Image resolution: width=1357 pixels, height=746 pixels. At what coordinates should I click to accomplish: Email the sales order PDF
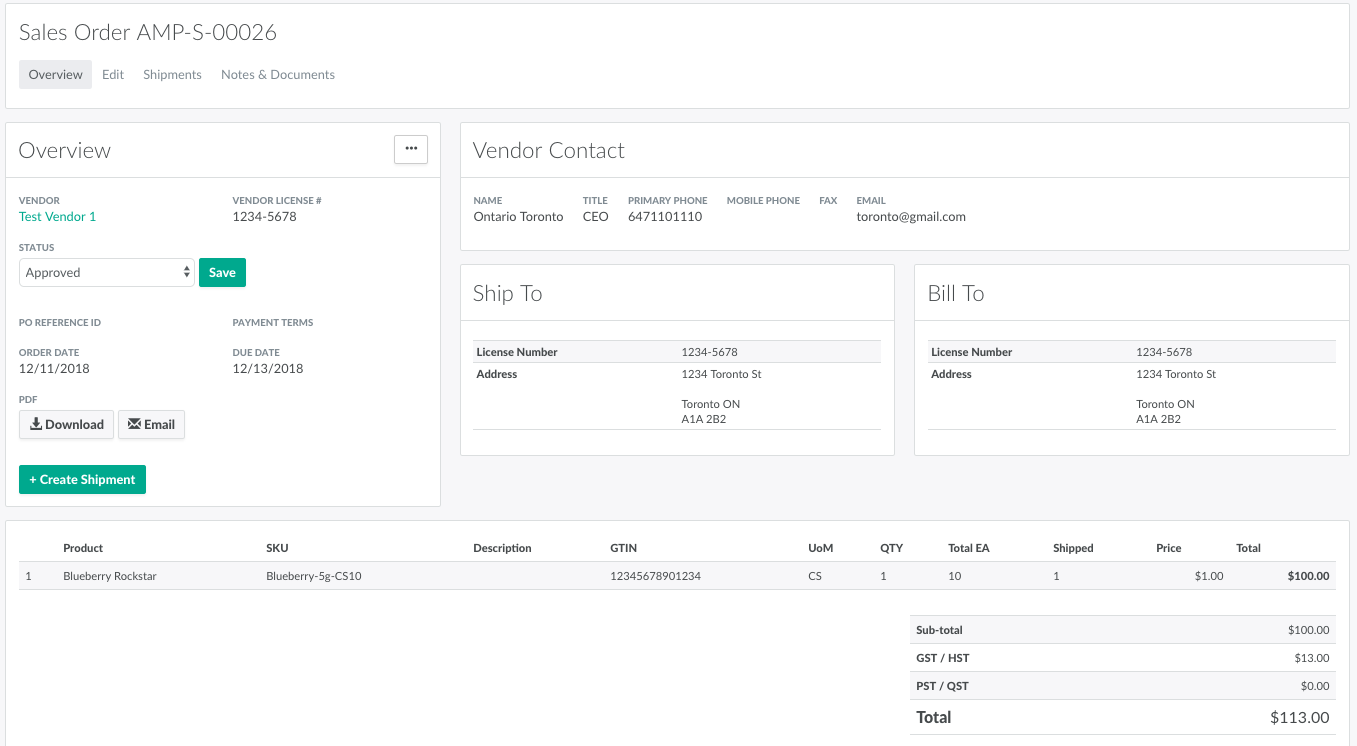pyautogui.click(x=151, y=425)
